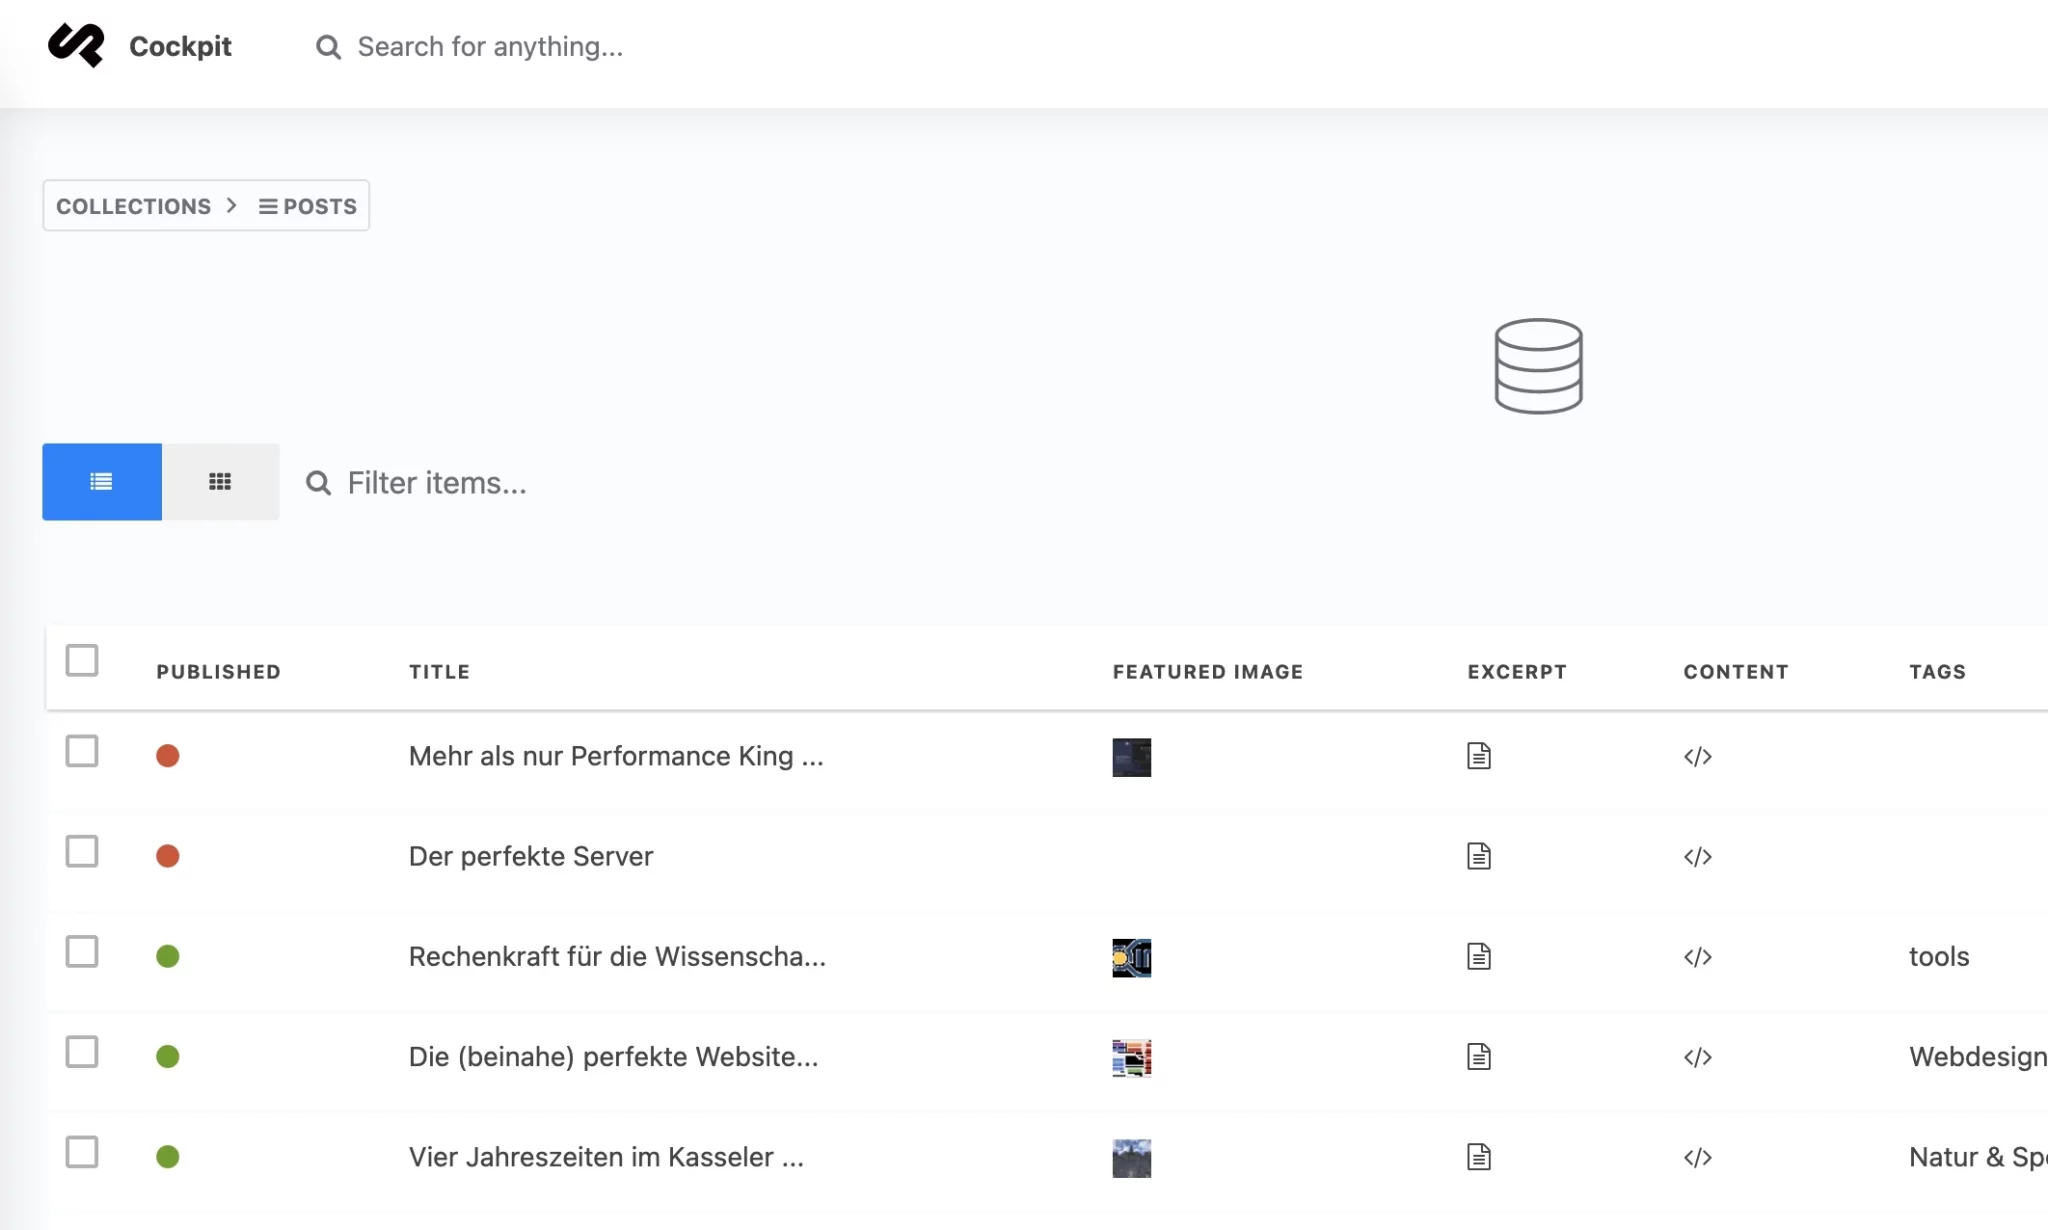The width and height of the screenshot is (2048, 1230).
Task: Click the global search magnifier icon
Action: click(328, 47)
